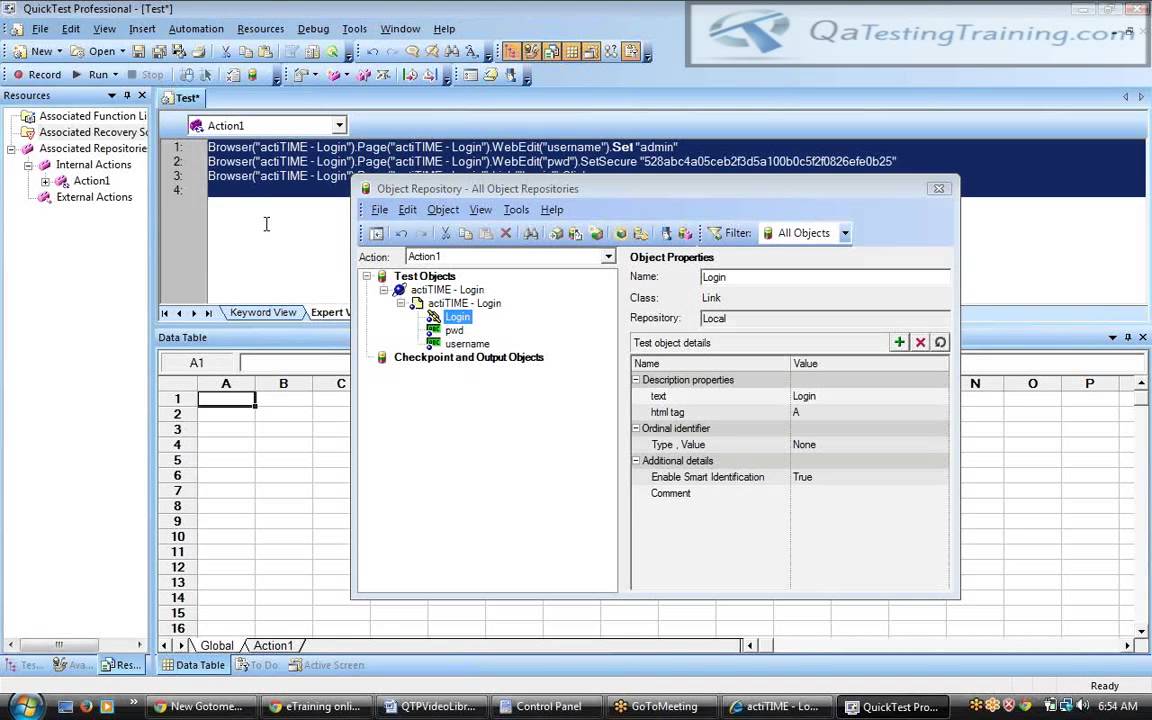The image size is (1152, 720).
Task: Click the Spell check icon in main toolbar
Action: click(x=472, y=51)
